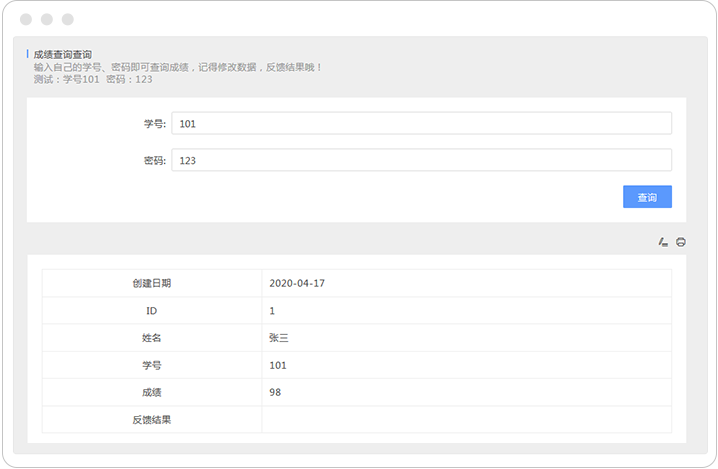Image resolution: width=718 pixels, height=469 pixels.
Task: Click the 姓名 label cell
Action: [151, 338]
